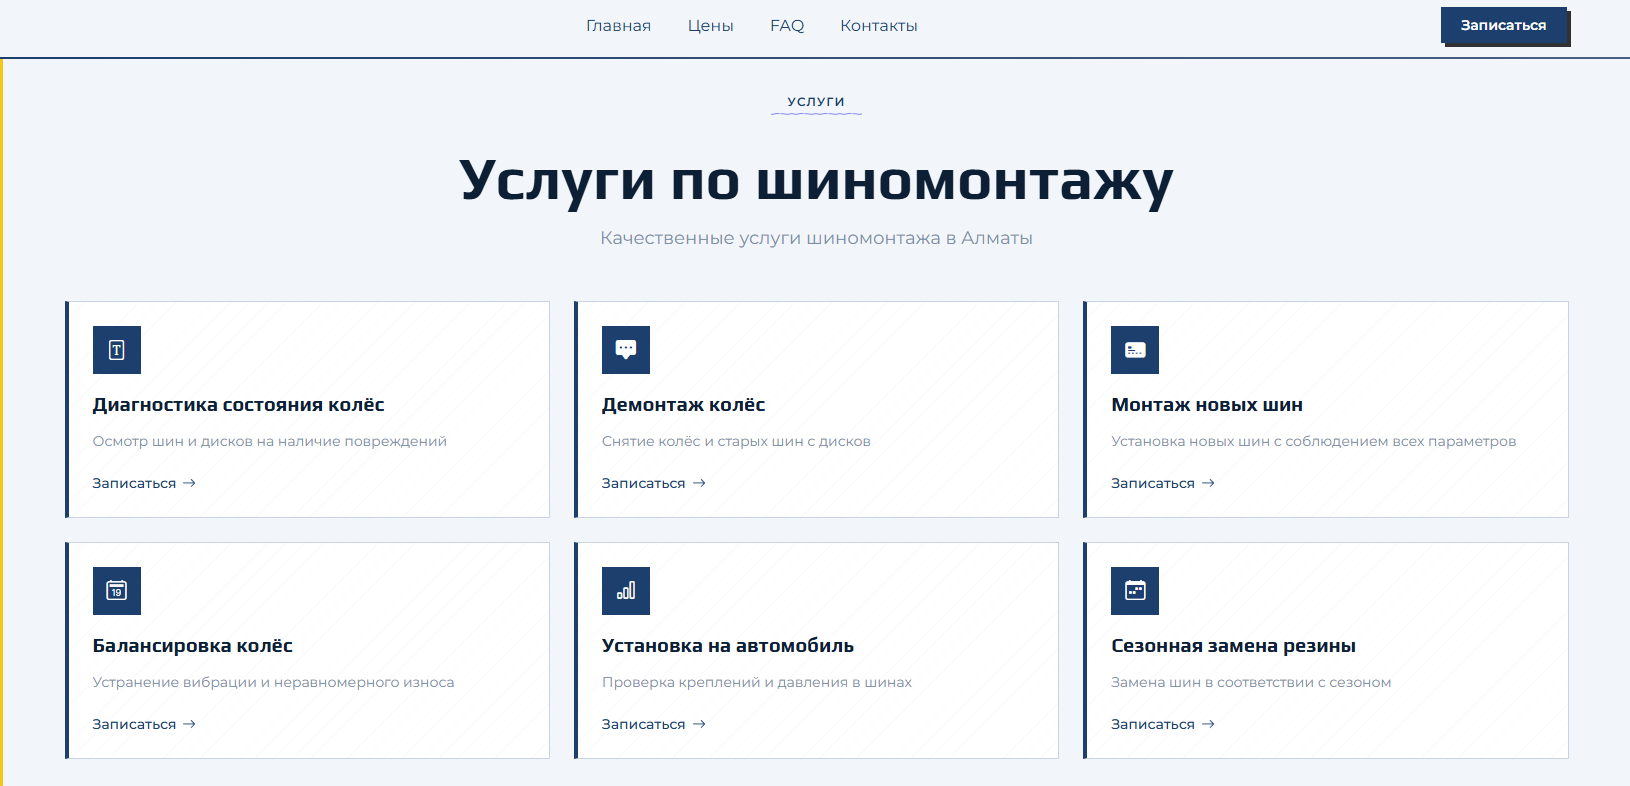This screenshot has height=786, width=1630.
Task: Open the FAQ navigation link
Action: [787, 26]
